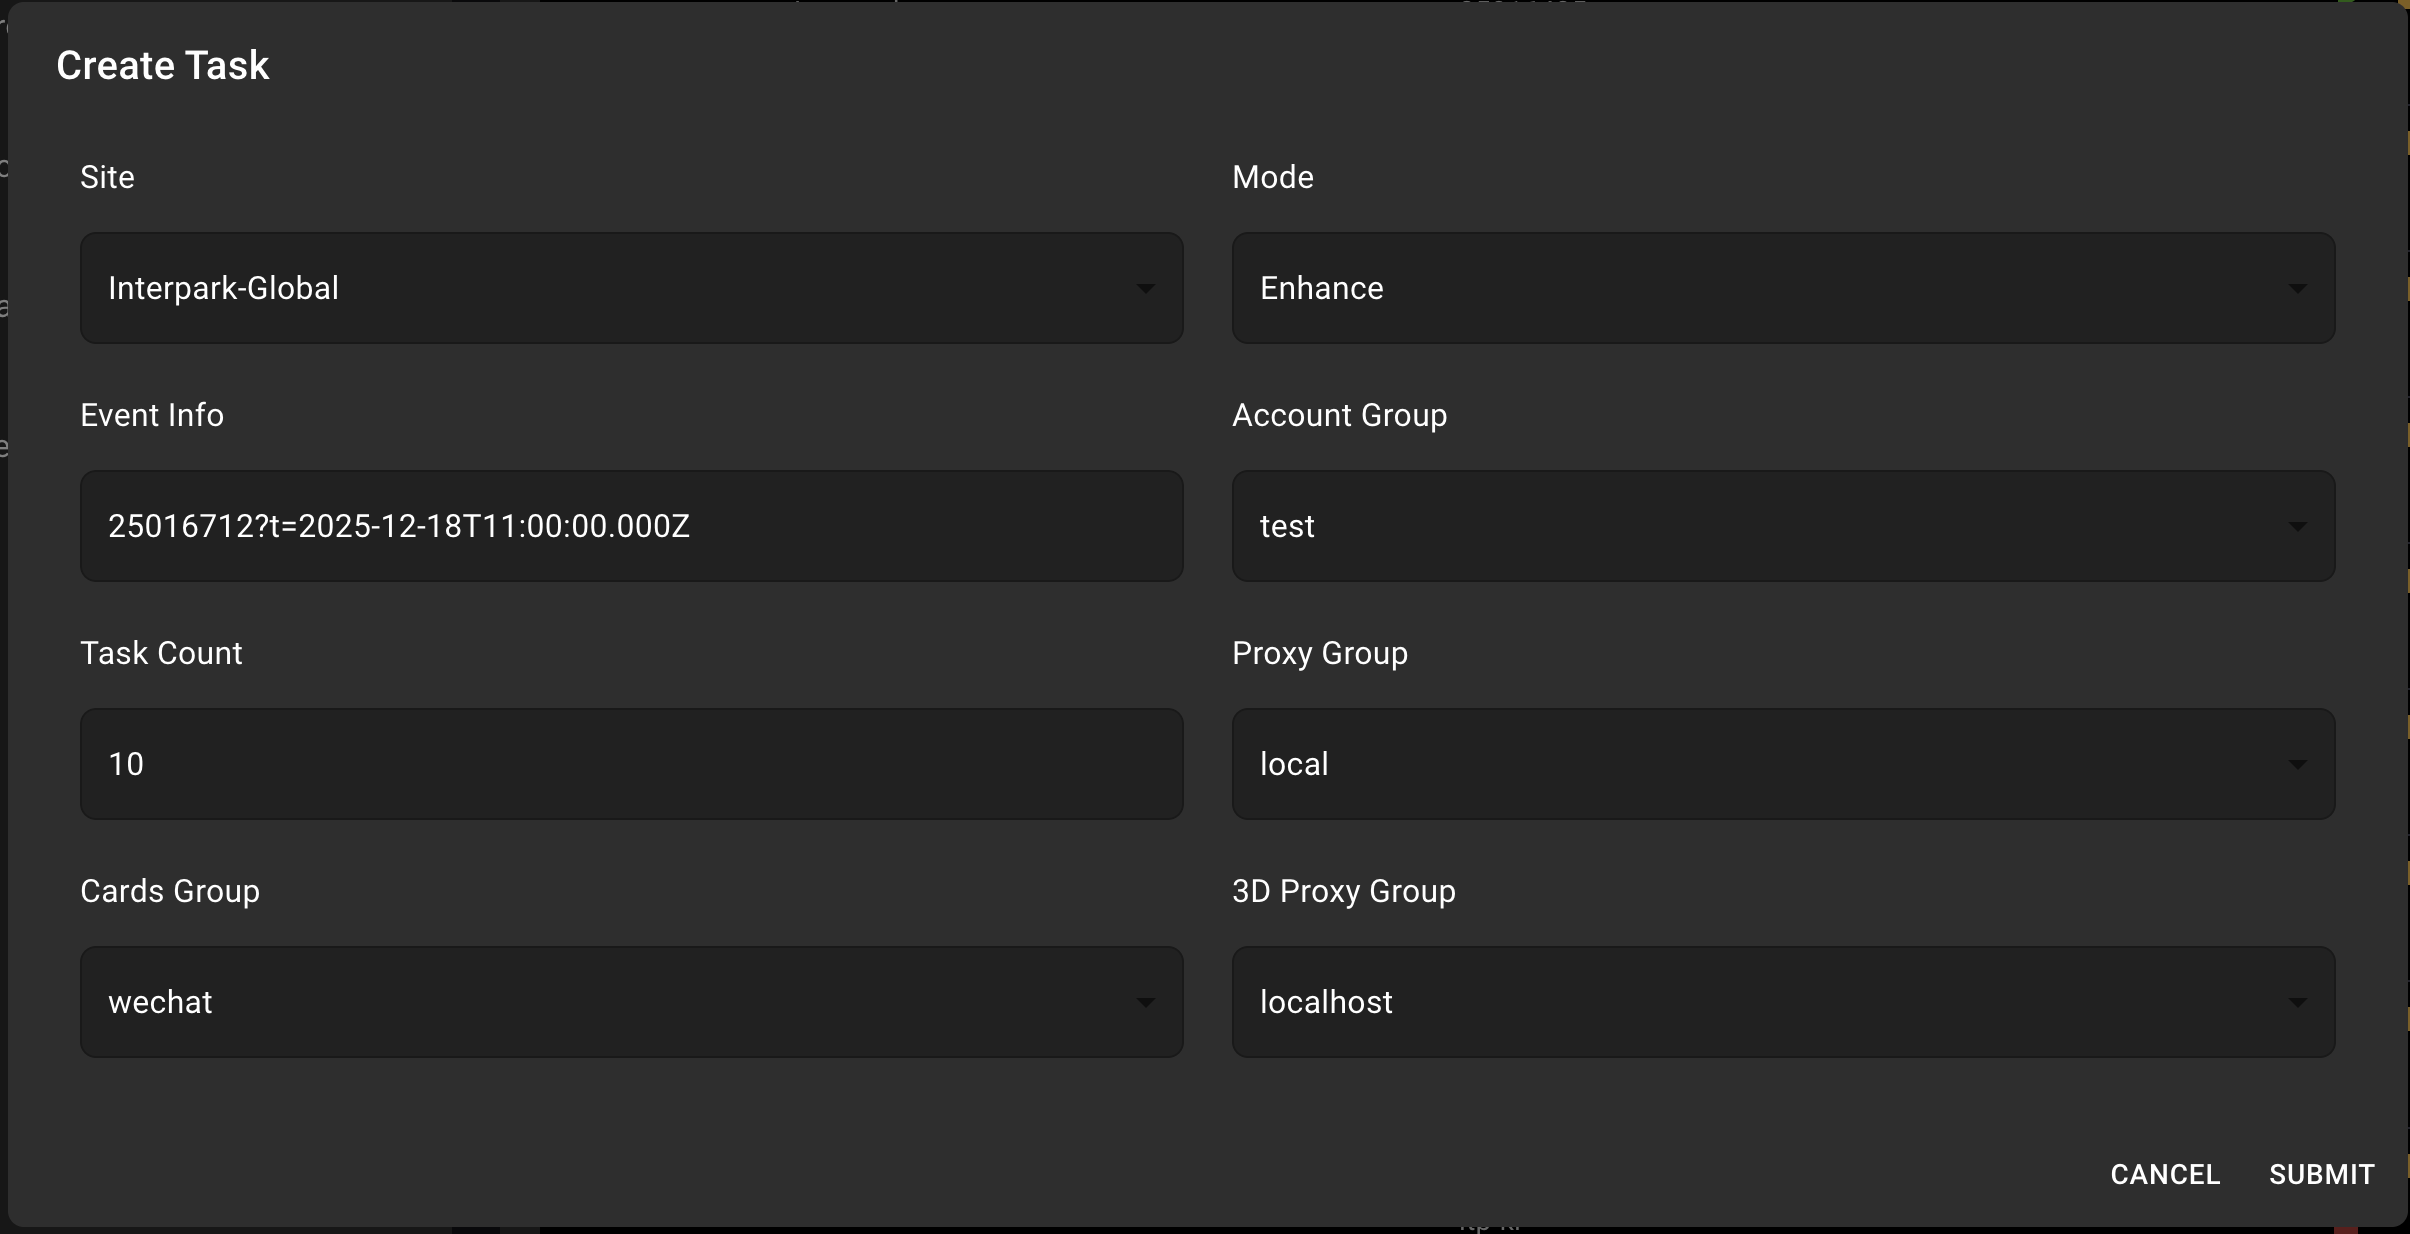Click the CANCEL button
This screenshot has height=1234, width=2410.
[2164, 1173]
